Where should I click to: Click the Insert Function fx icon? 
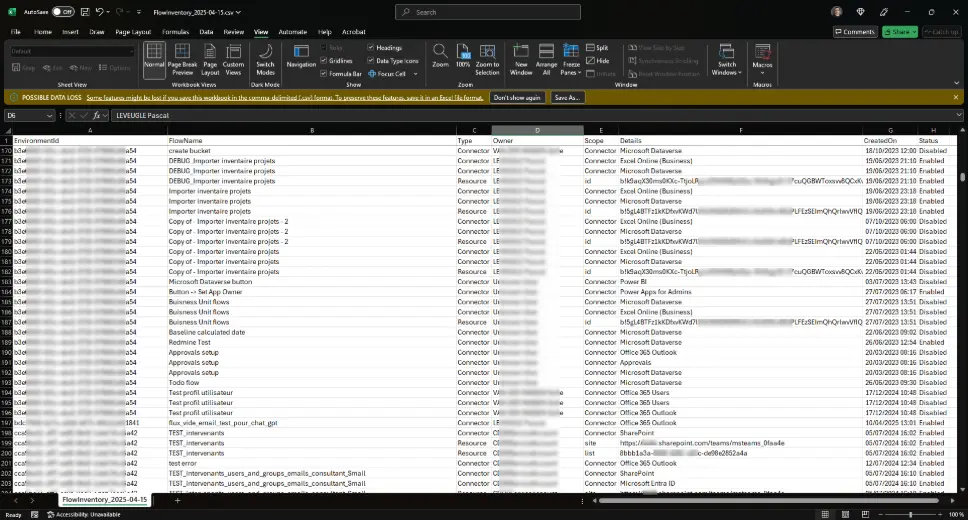pyautogui.click(x=97, y=115)
